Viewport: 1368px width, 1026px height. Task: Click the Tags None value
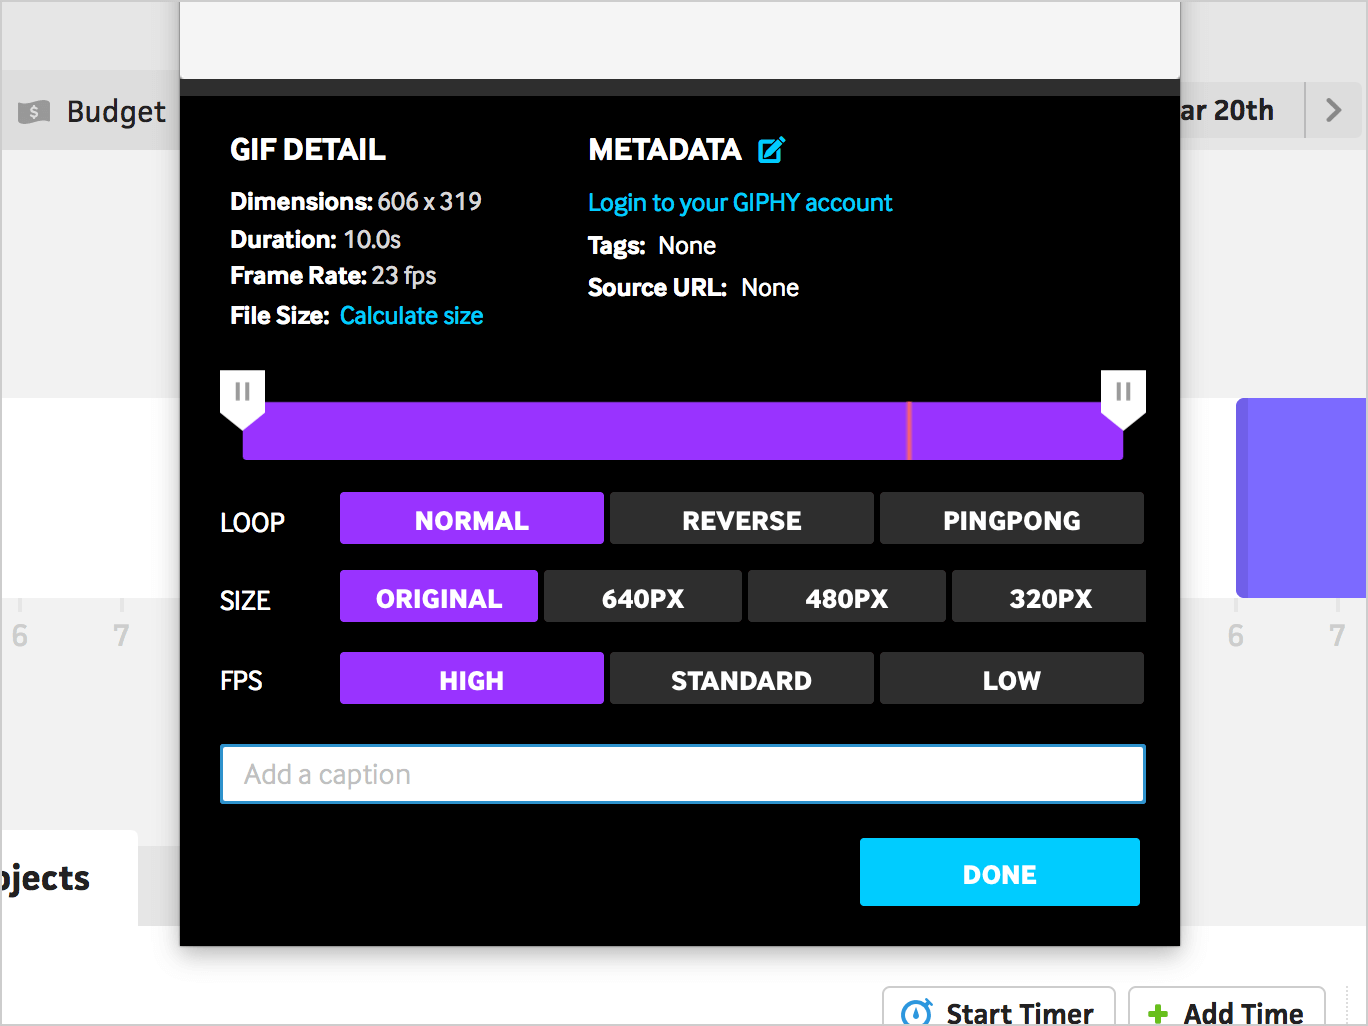(687, 246)
